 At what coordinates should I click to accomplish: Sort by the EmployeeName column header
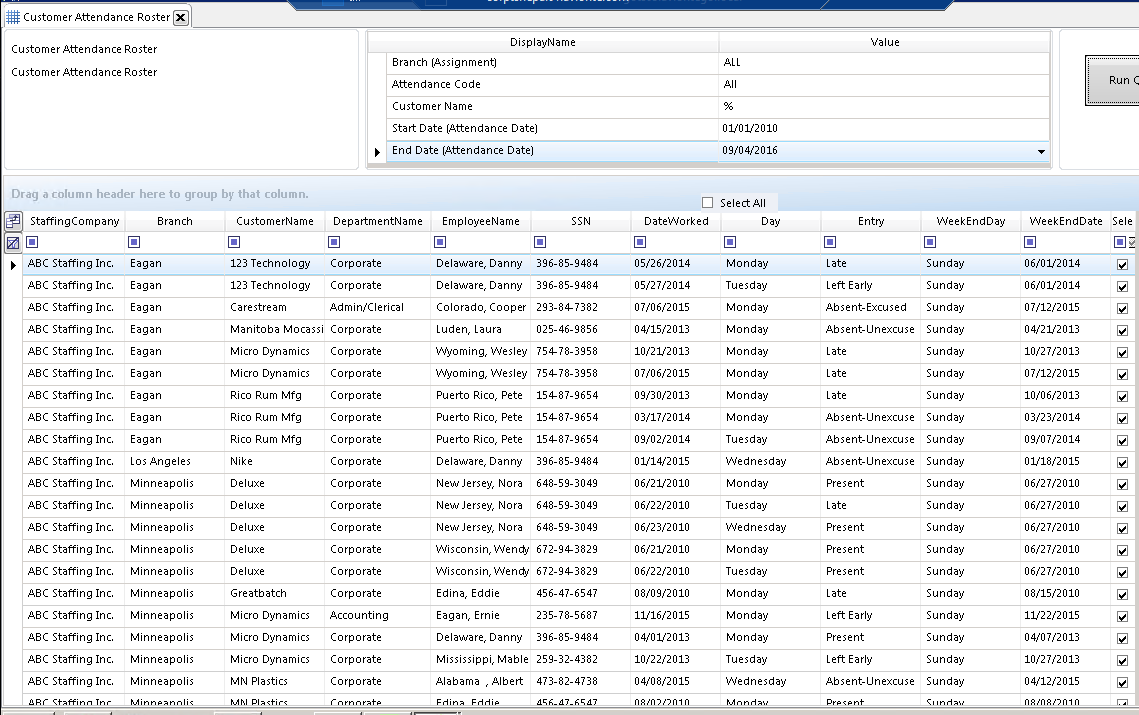click(x=481, y=221)
